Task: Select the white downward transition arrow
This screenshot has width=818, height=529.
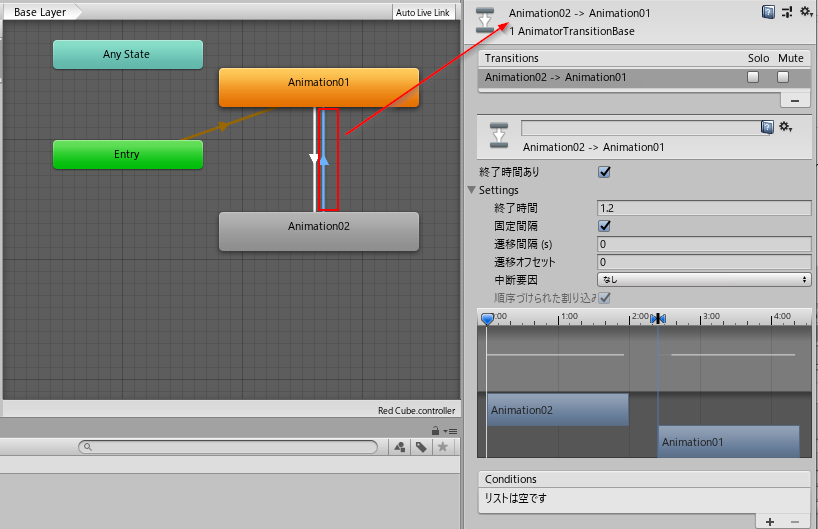Action: click(x=314, y=158)
